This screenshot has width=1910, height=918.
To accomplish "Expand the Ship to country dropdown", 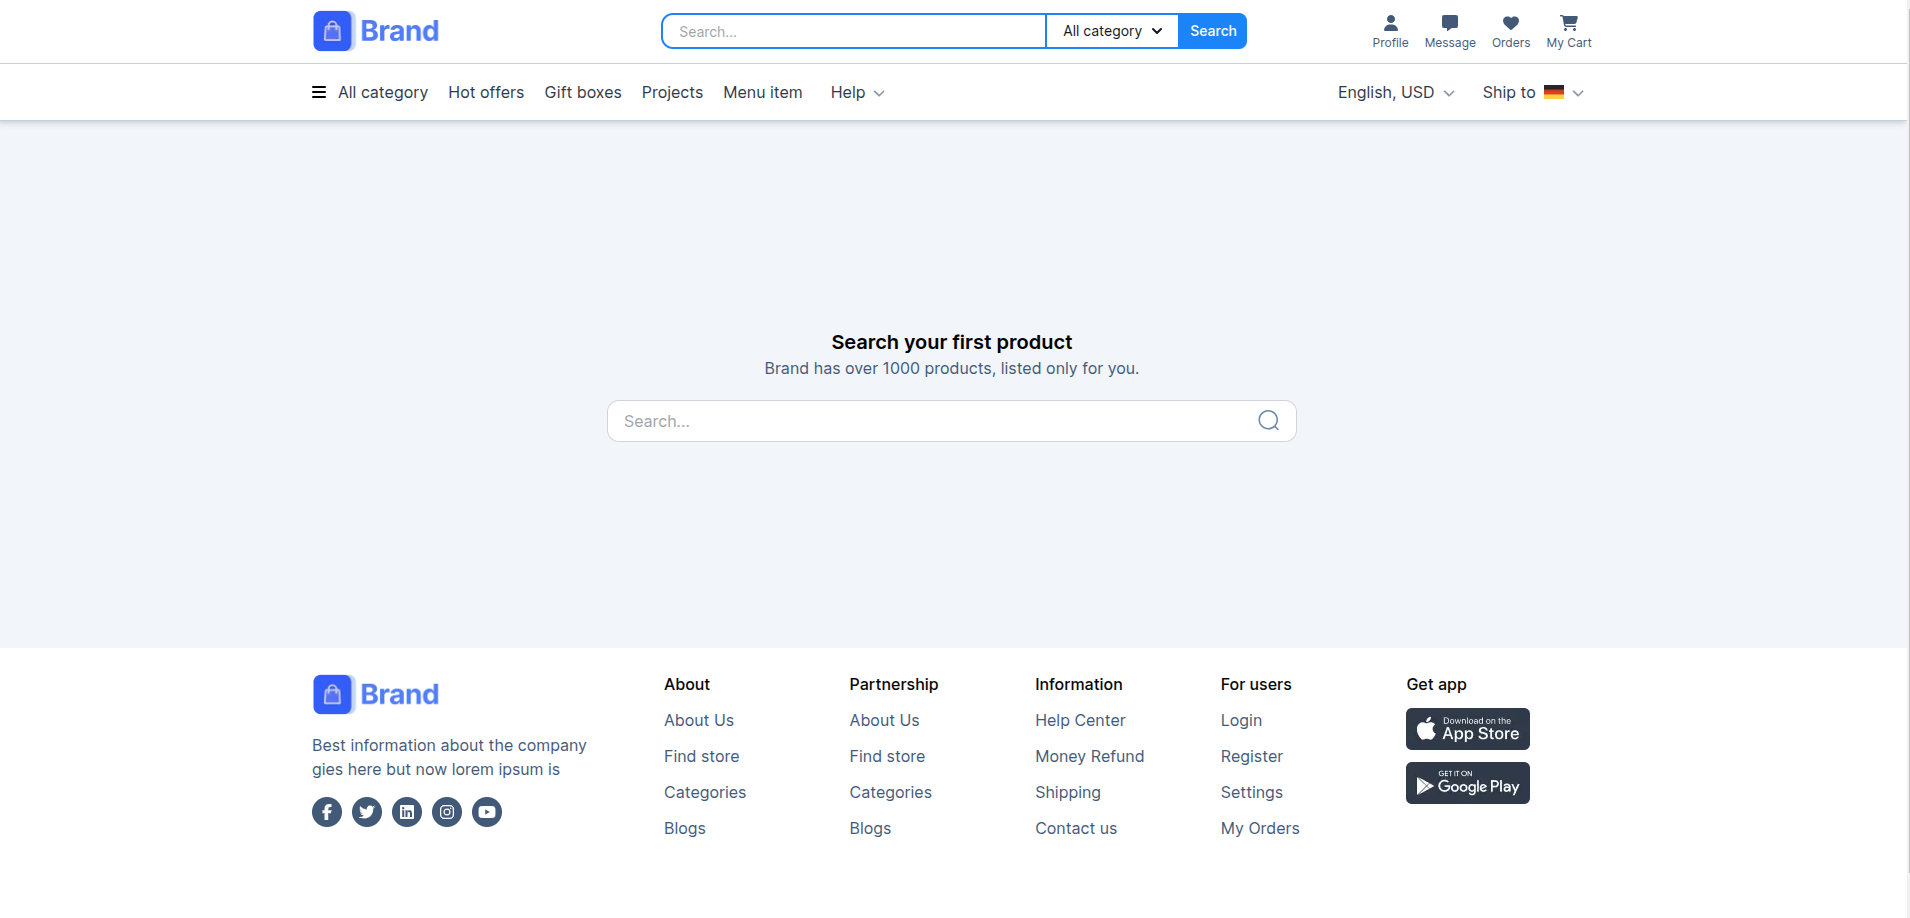I will 1532,93.
